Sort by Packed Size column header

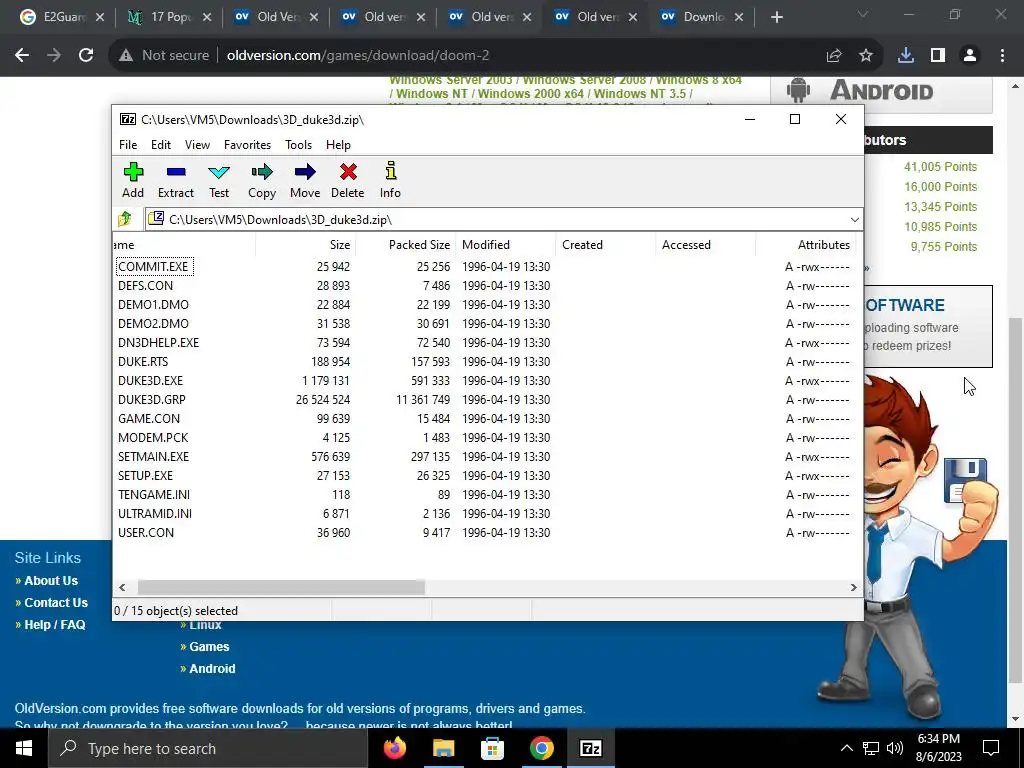pos(406,245)
